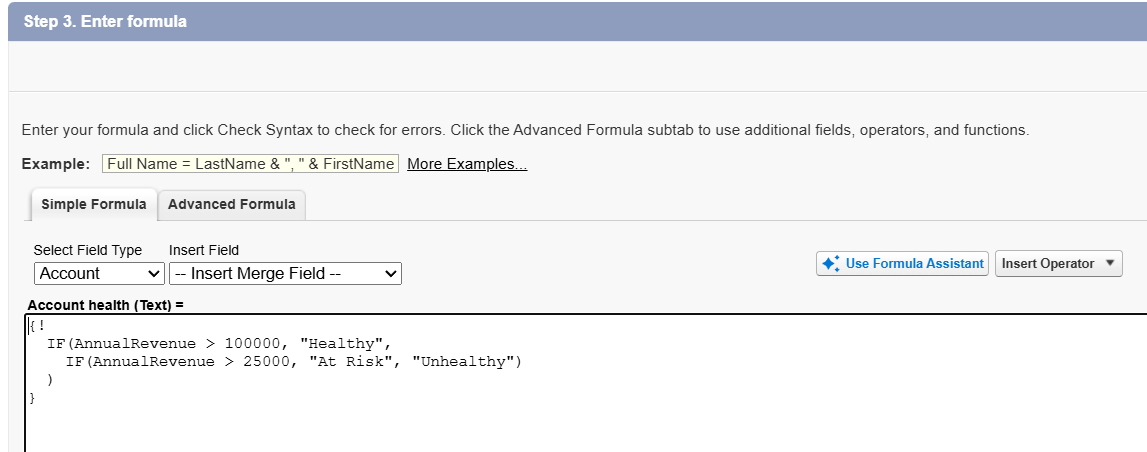
Task: Expand the Insert Merge Field dropdown
Action: click(285, 273)
